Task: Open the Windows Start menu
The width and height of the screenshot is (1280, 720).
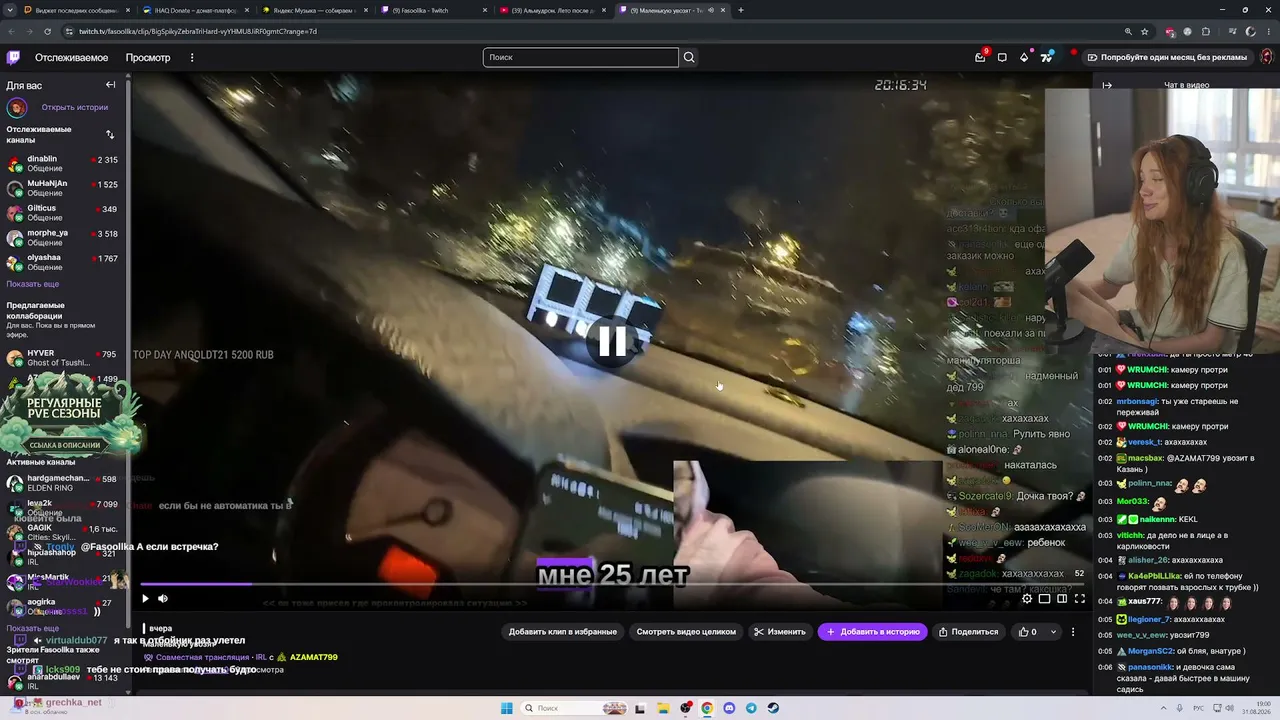Action: (507, 708)
